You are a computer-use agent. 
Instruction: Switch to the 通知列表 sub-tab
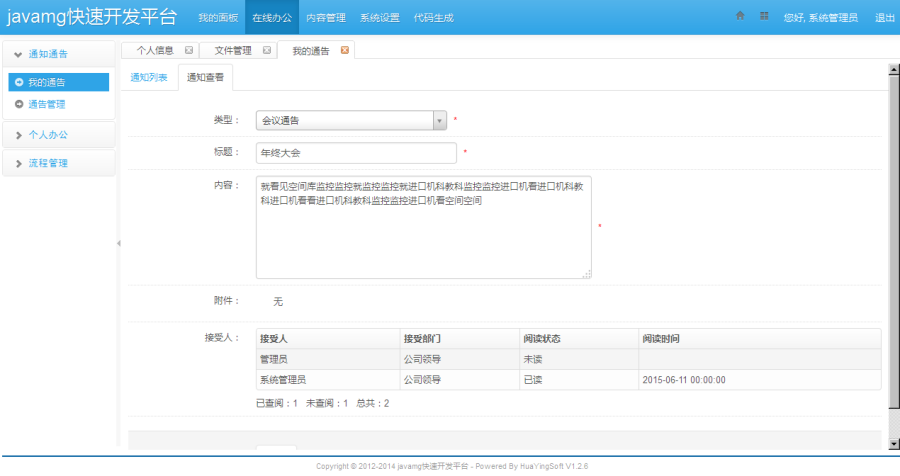pos(149,78)
